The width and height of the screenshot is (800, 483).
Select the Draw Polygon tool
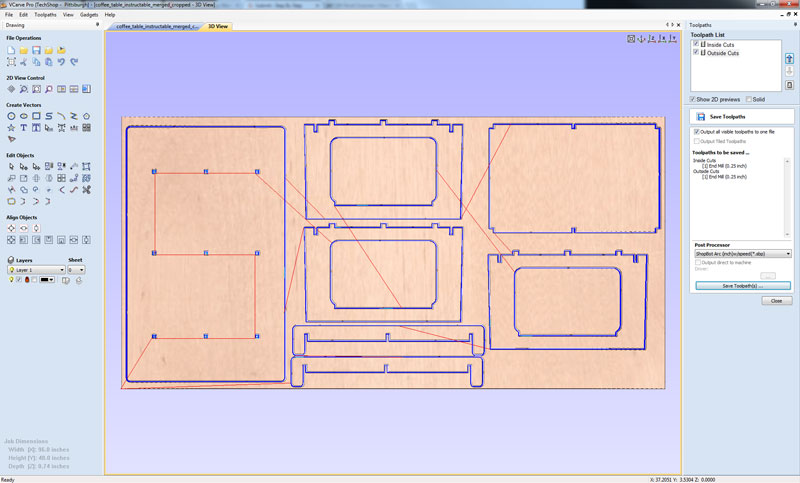click(86, 116)
